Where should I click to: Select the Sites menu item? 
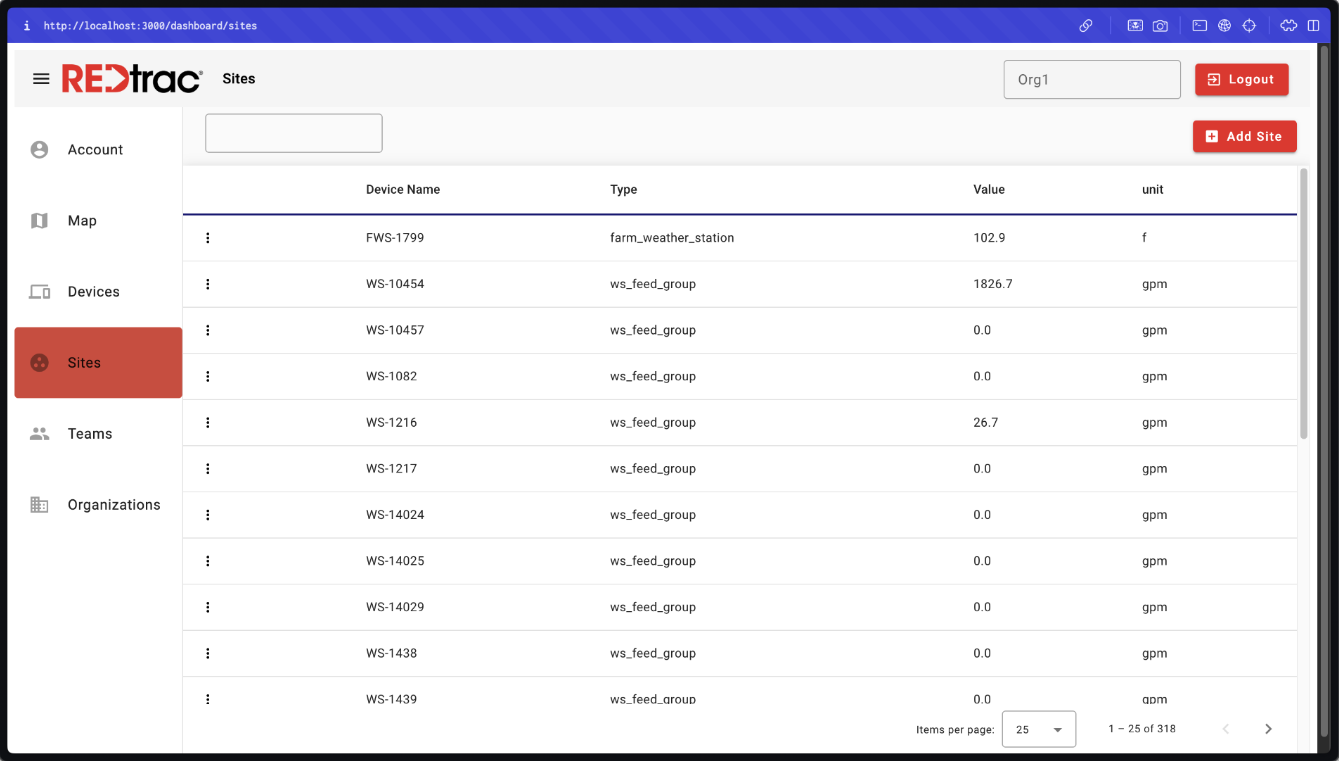coord(98,363)
